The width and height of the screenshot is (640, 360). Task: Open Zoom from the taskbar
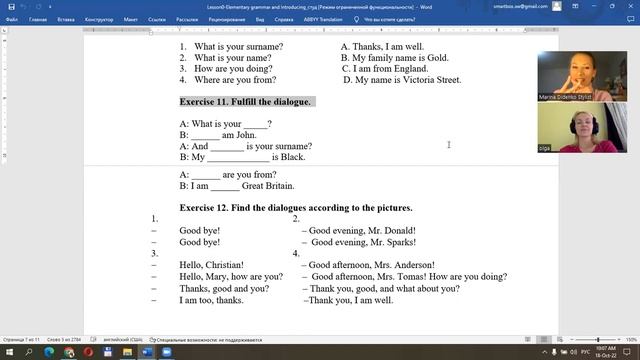click(167, 352)
